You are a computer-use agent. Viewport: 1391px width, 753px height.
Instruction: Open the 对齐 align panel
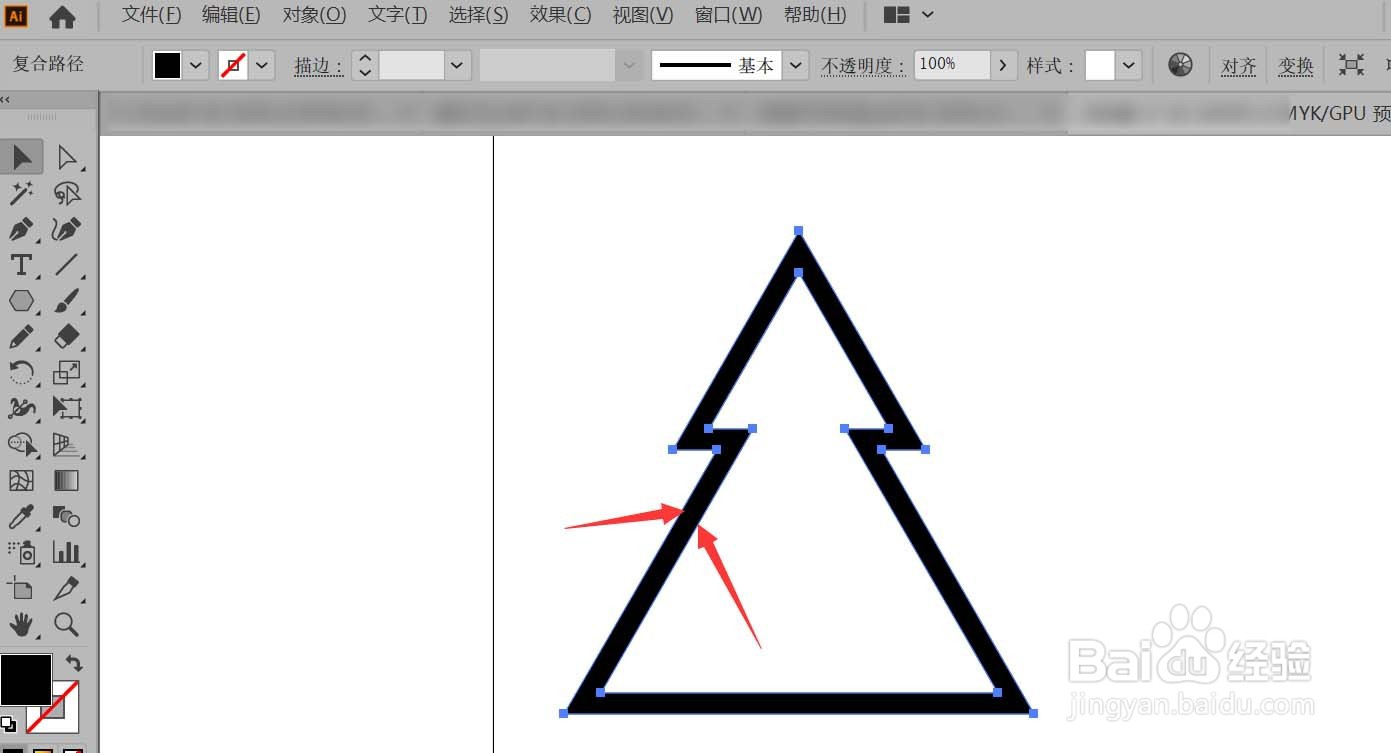coord(1239,66)
